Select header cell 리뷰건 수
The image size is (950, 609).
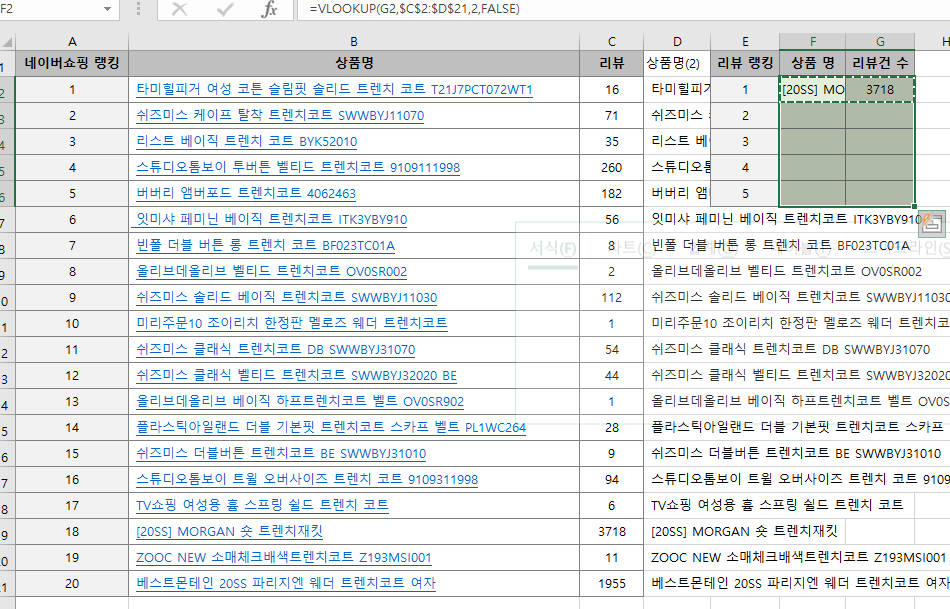pos(880,63)
